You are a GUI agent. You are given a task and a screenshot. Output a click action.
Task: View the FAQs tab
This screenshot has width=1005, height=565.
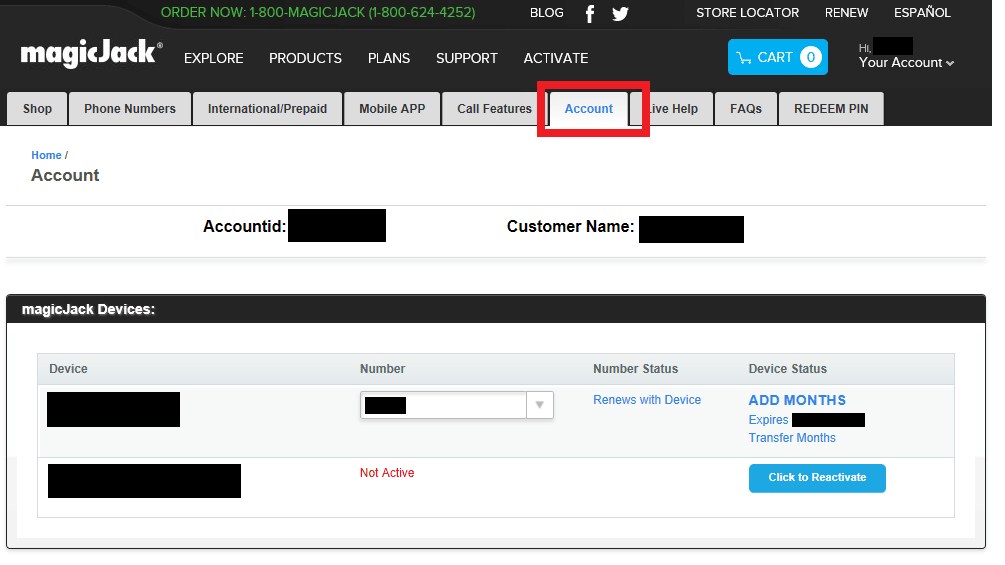point(745,109)
